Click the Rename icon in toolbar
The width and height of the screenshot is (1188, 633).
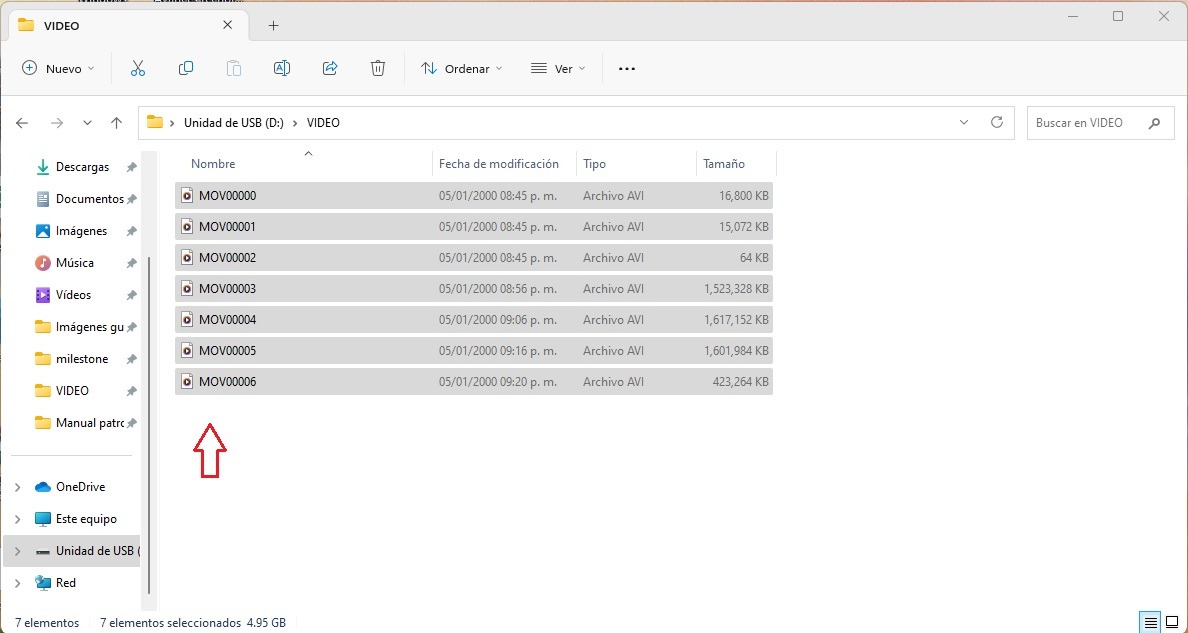(281, 68)
